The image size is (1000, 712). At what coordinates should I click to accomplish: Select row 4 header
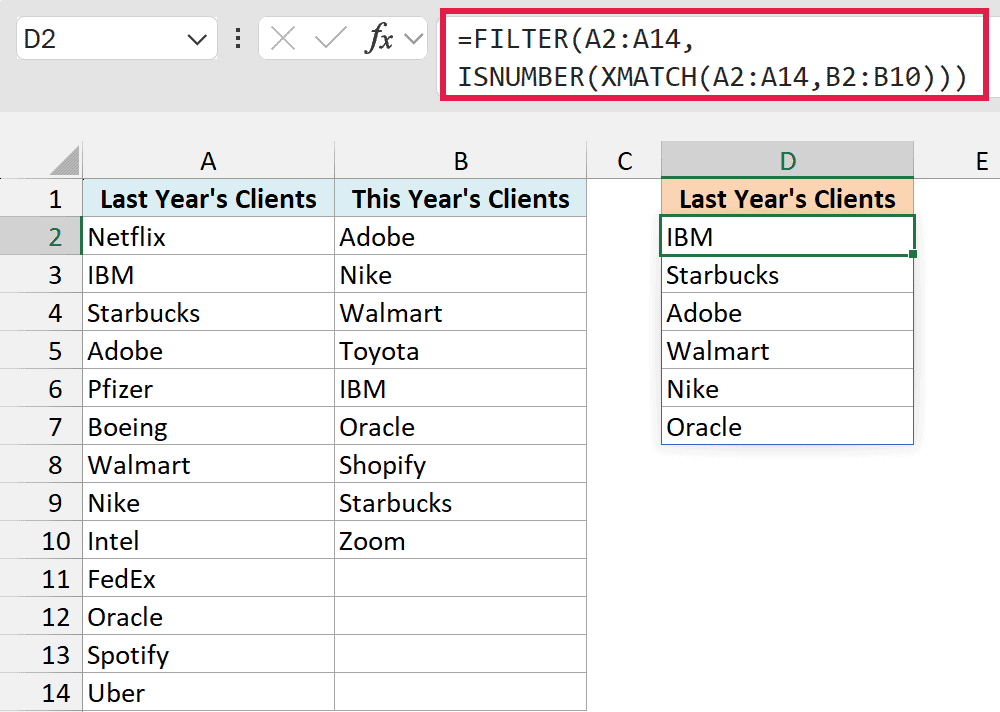coord(41,312)
